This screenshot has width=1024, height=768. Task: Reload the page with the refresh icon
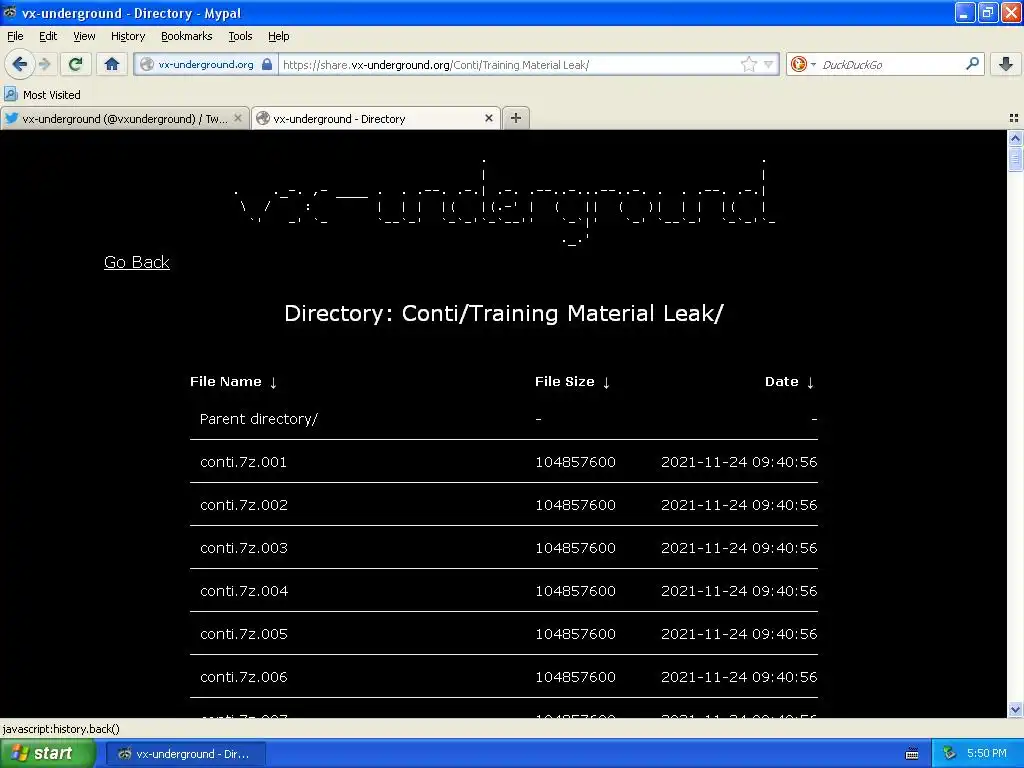(x=75, y=64)
